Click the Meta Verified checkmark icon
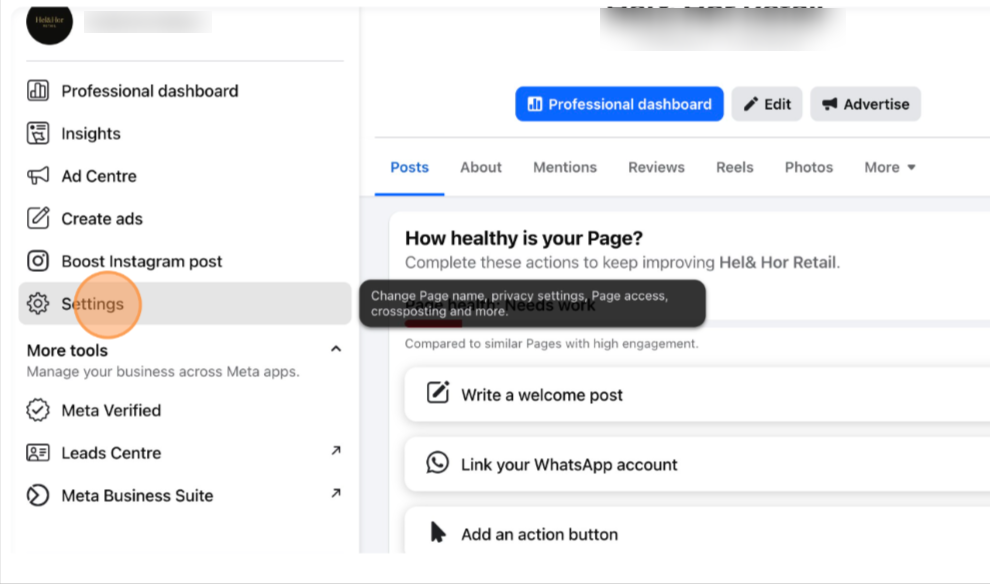This screenshot has height=584, width=990. point(37,410)
